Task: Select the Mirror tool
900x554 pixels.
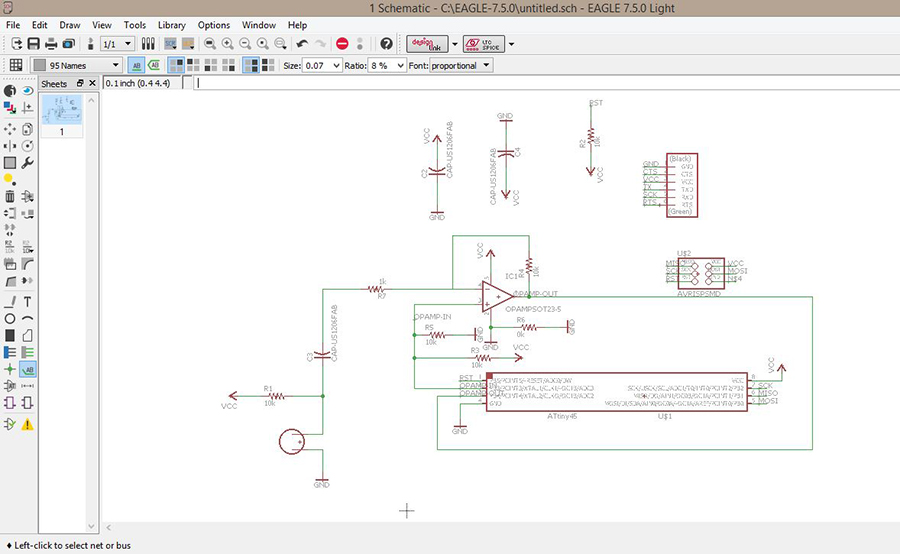Action: [10, 146]
